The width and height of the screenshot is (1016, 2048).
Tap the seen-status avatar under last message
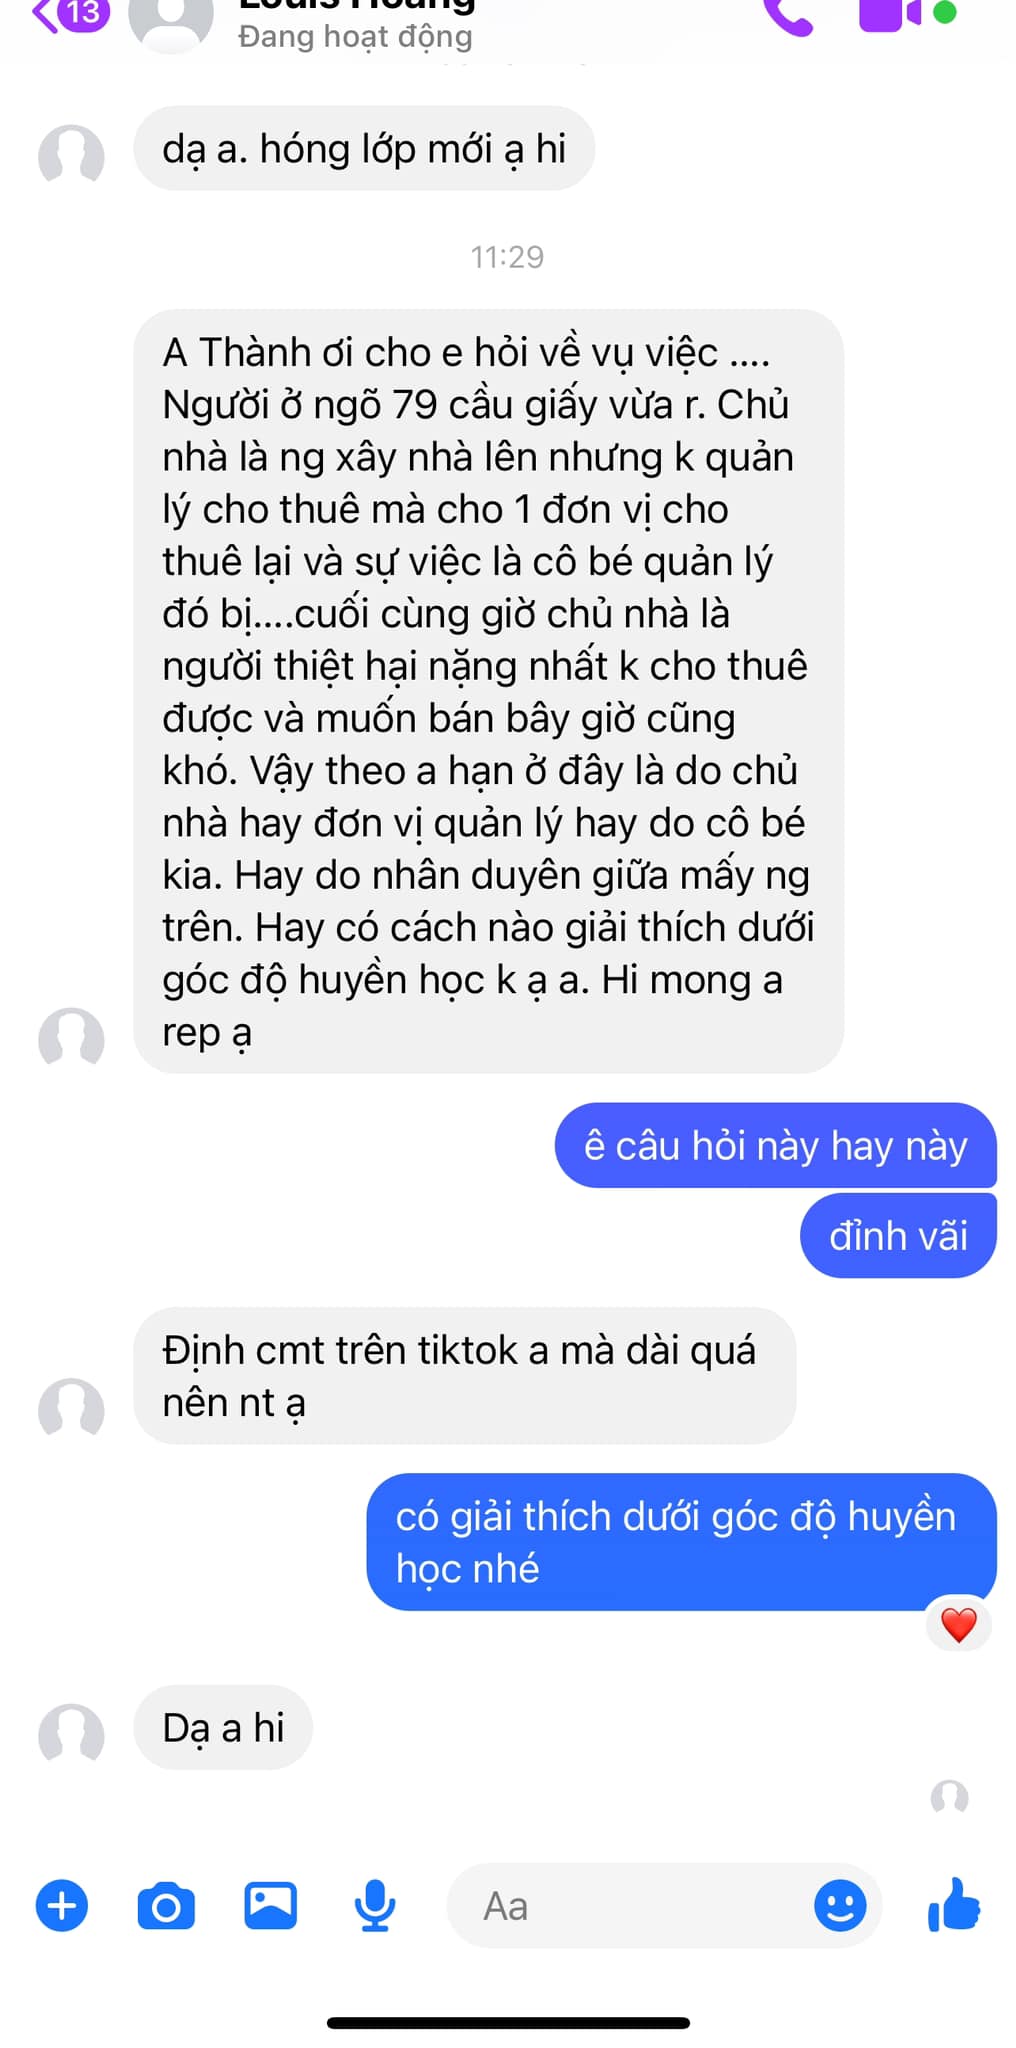949,1797
